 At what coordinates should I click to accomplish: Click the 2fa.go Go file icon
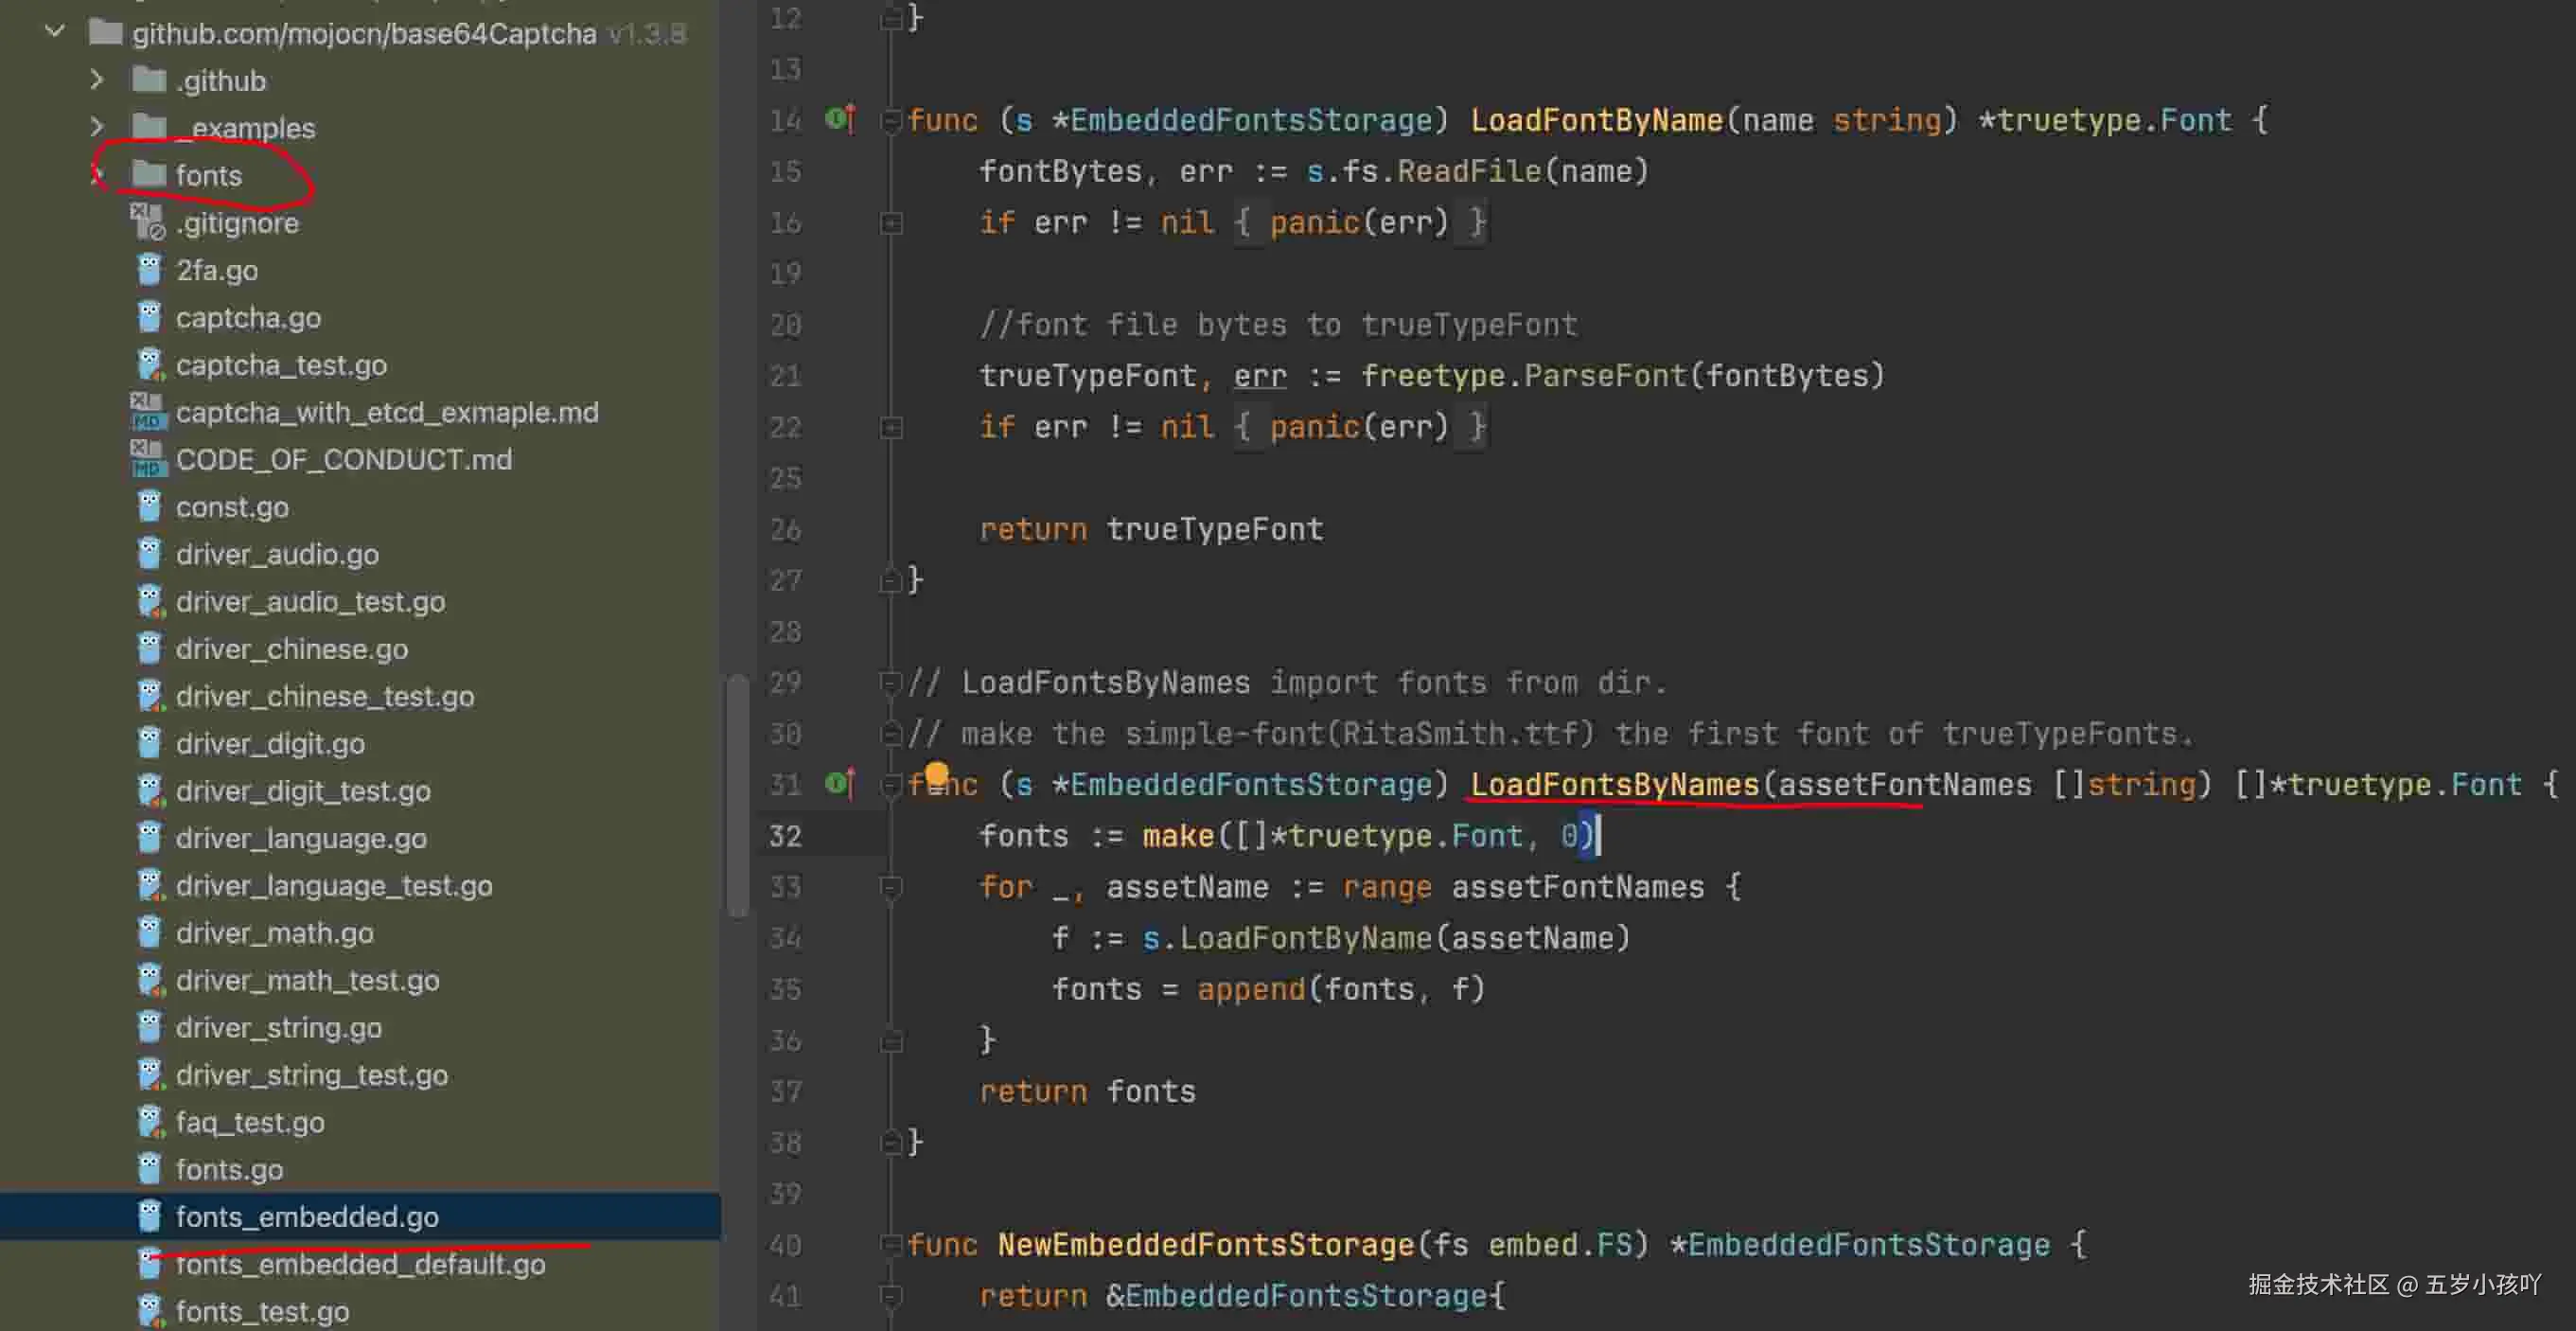[149, 270]
